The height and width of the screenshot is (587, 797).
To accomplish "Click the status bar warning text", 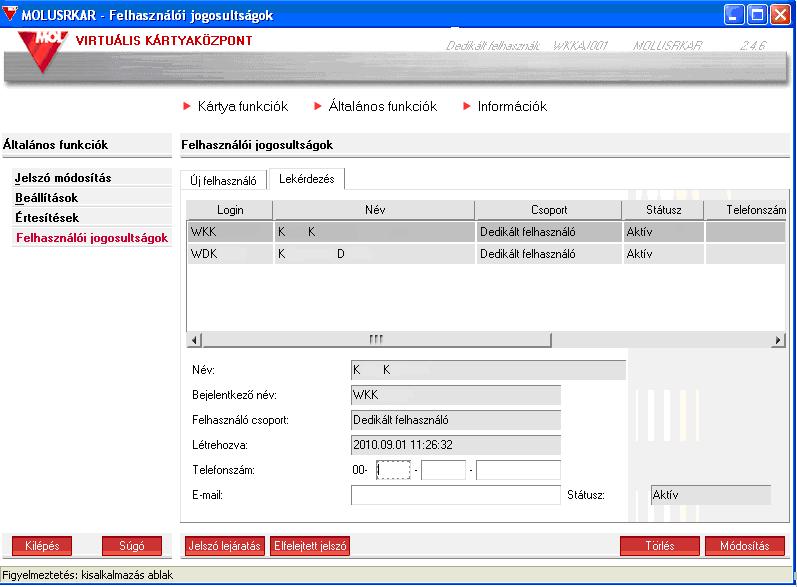I will coord(87,575).
